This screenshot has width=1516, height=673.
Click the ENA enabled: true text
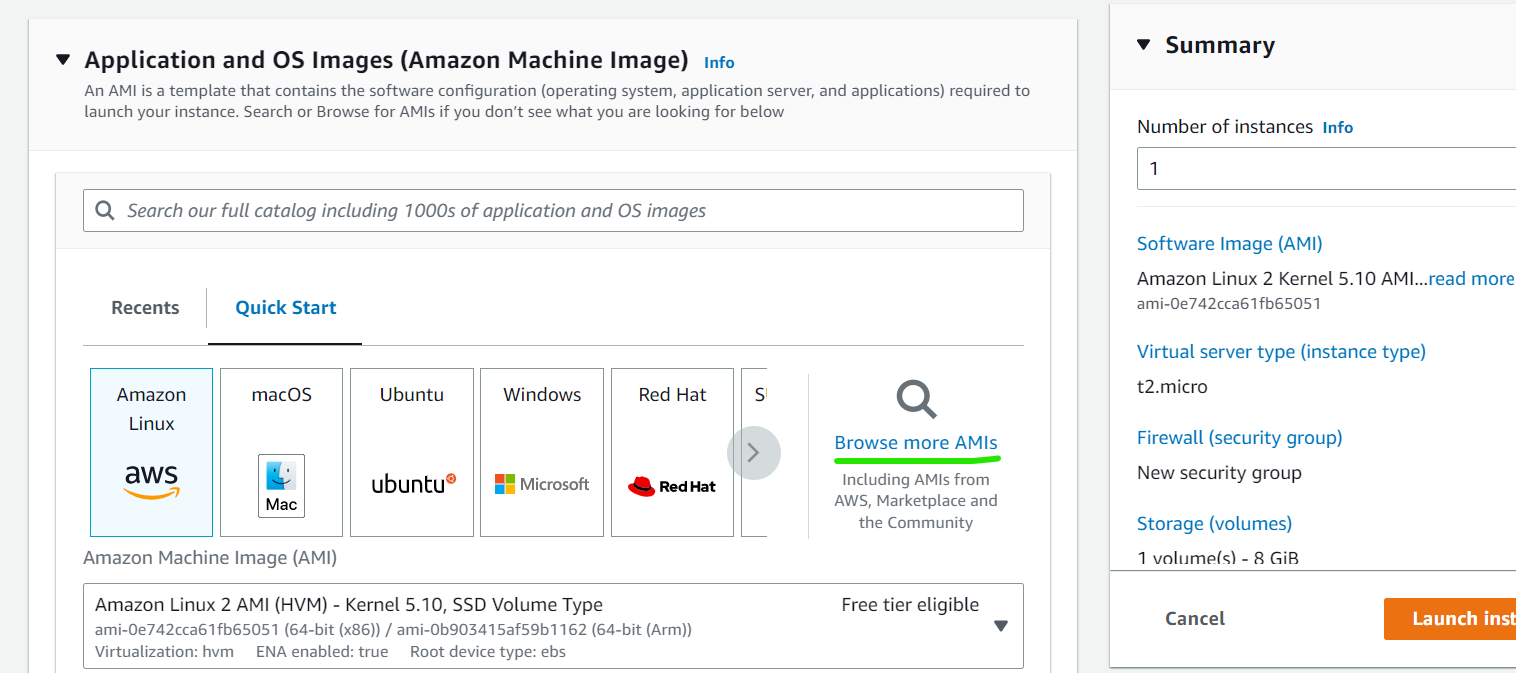(322, 652)
